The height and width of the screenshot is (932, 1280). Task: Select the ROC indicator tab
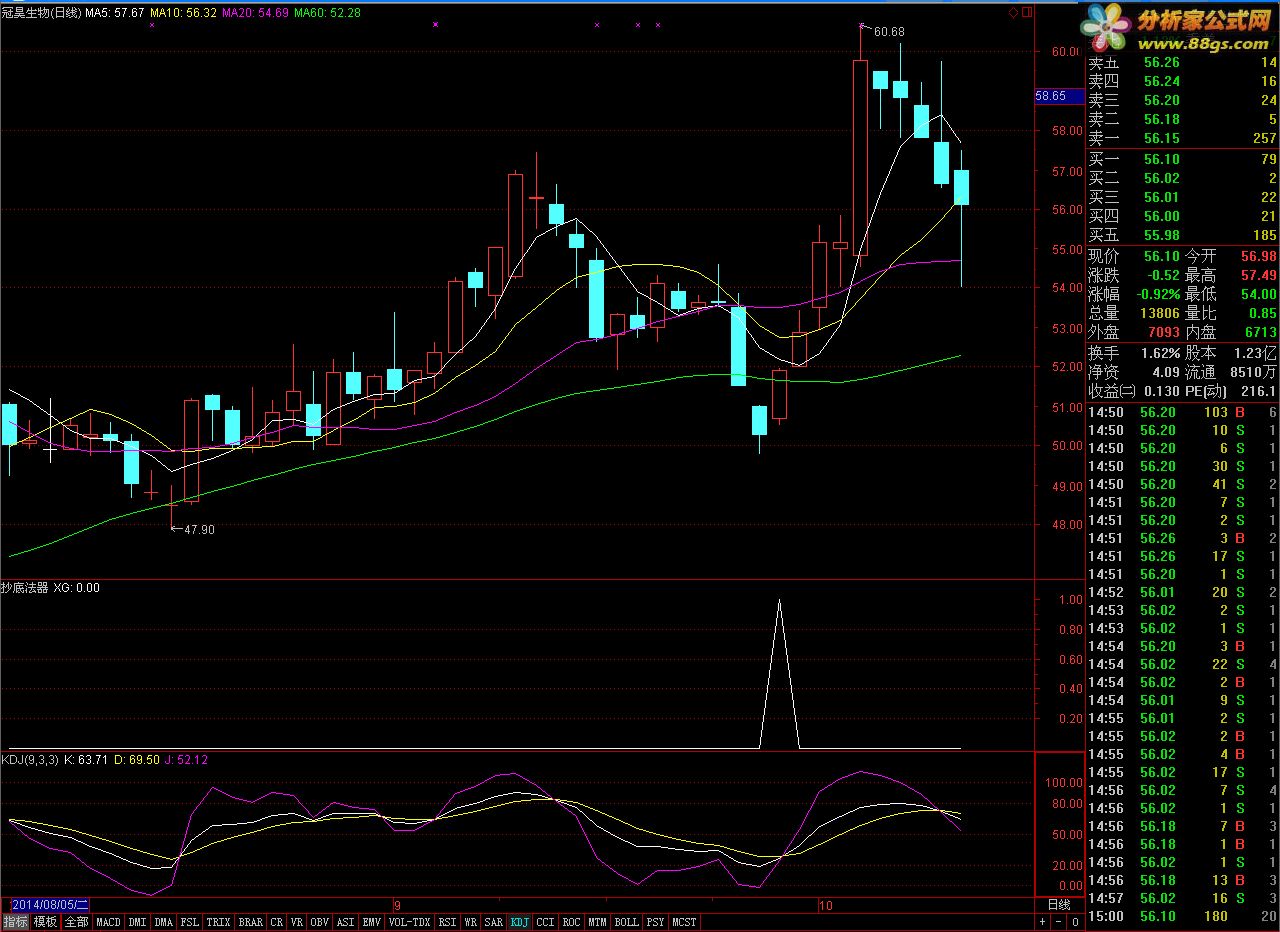[572, 922]
